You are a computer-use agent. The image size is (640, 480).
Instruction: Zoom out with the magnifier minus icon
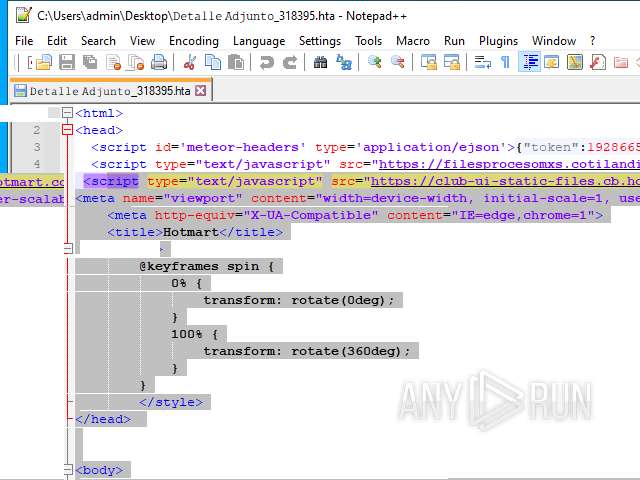(x=398, y=62)
